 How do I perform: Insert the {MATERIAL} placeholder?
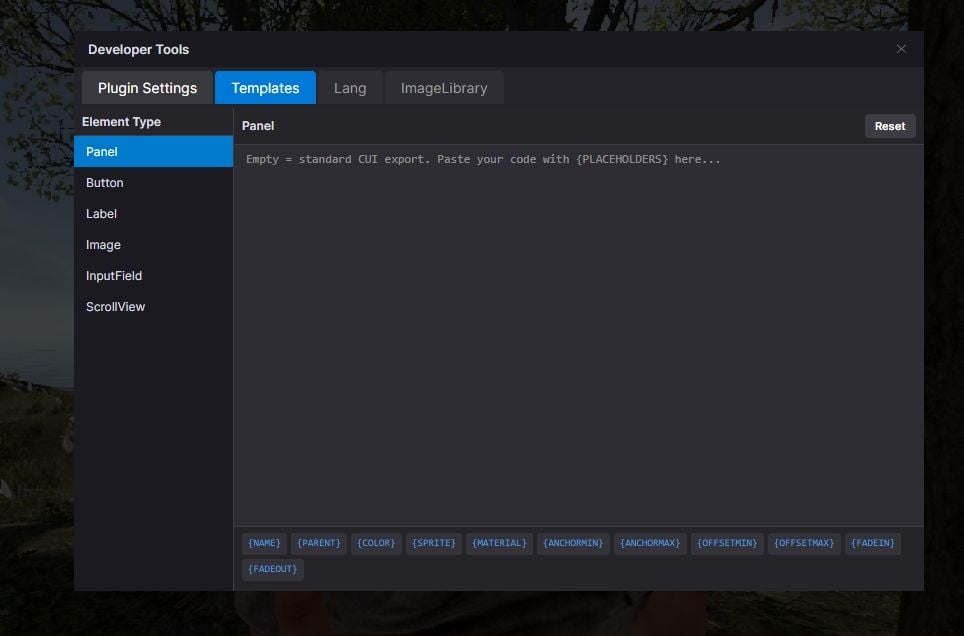(x=498, y=543)
